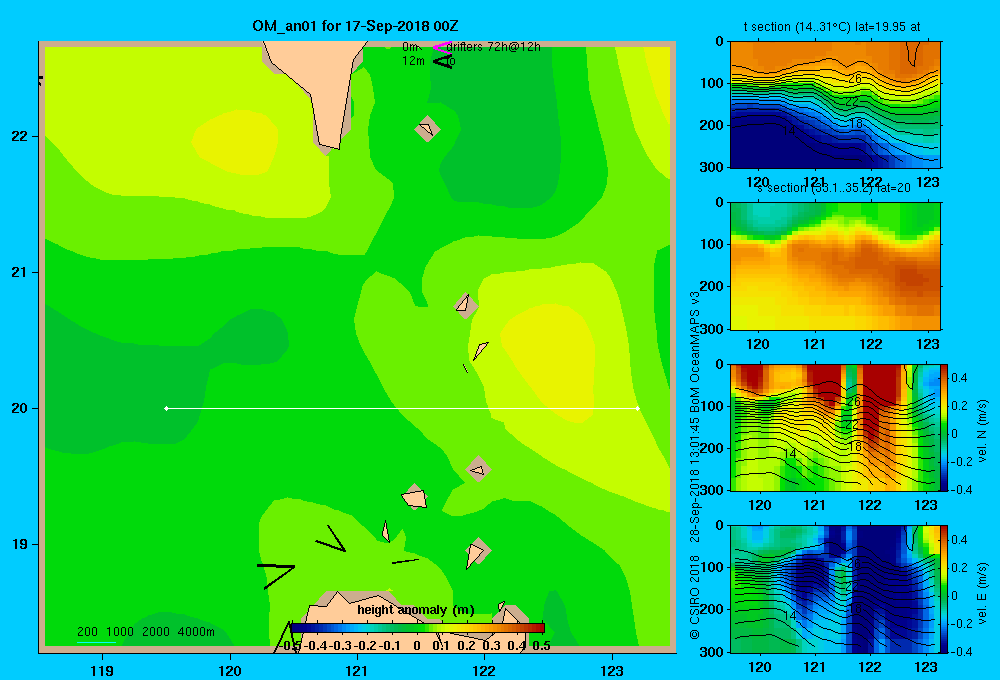This screenshot has height=680, width=1000.
Task: Click the short current vector between 121 and 122
Action: pyautogui.click(x=405, y=561)
